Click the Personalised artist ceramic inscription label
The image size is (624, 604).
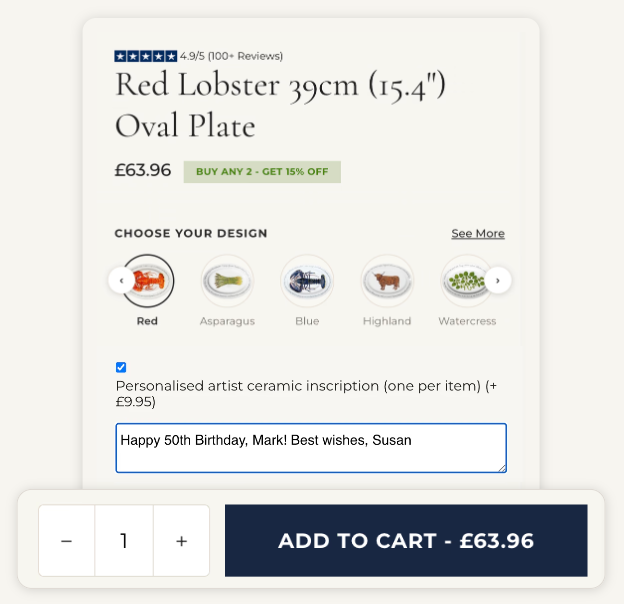pos(306,394)
